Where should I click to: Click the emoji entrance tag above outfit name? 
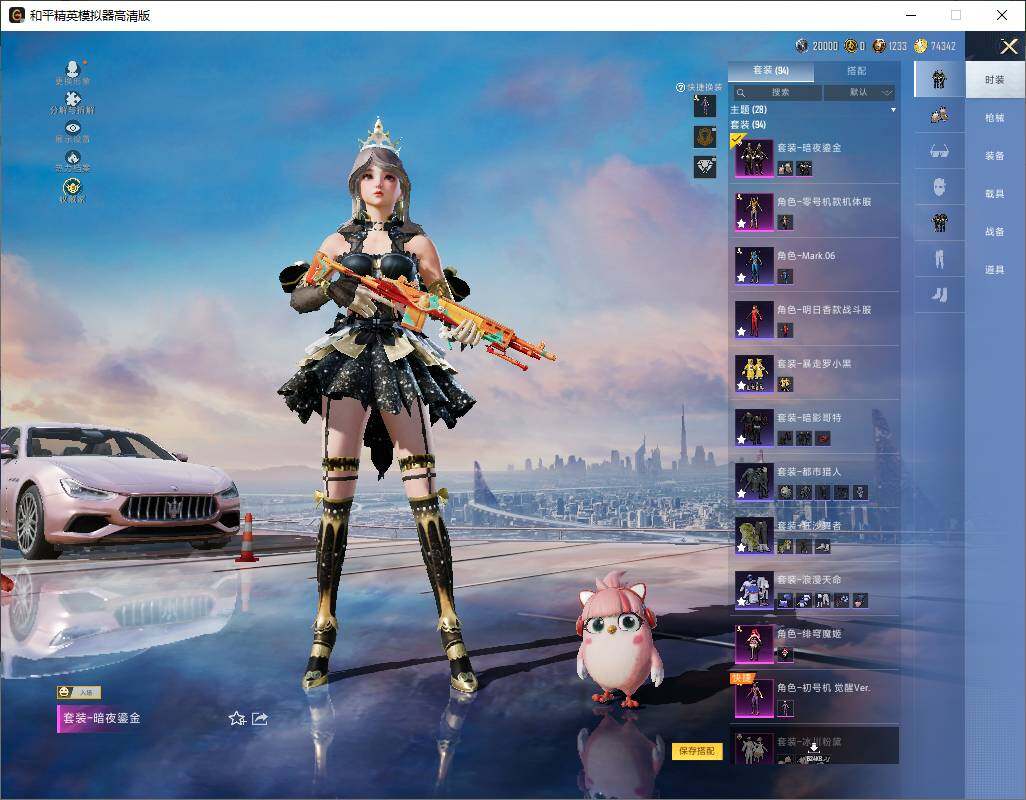(x=79, y=691)
